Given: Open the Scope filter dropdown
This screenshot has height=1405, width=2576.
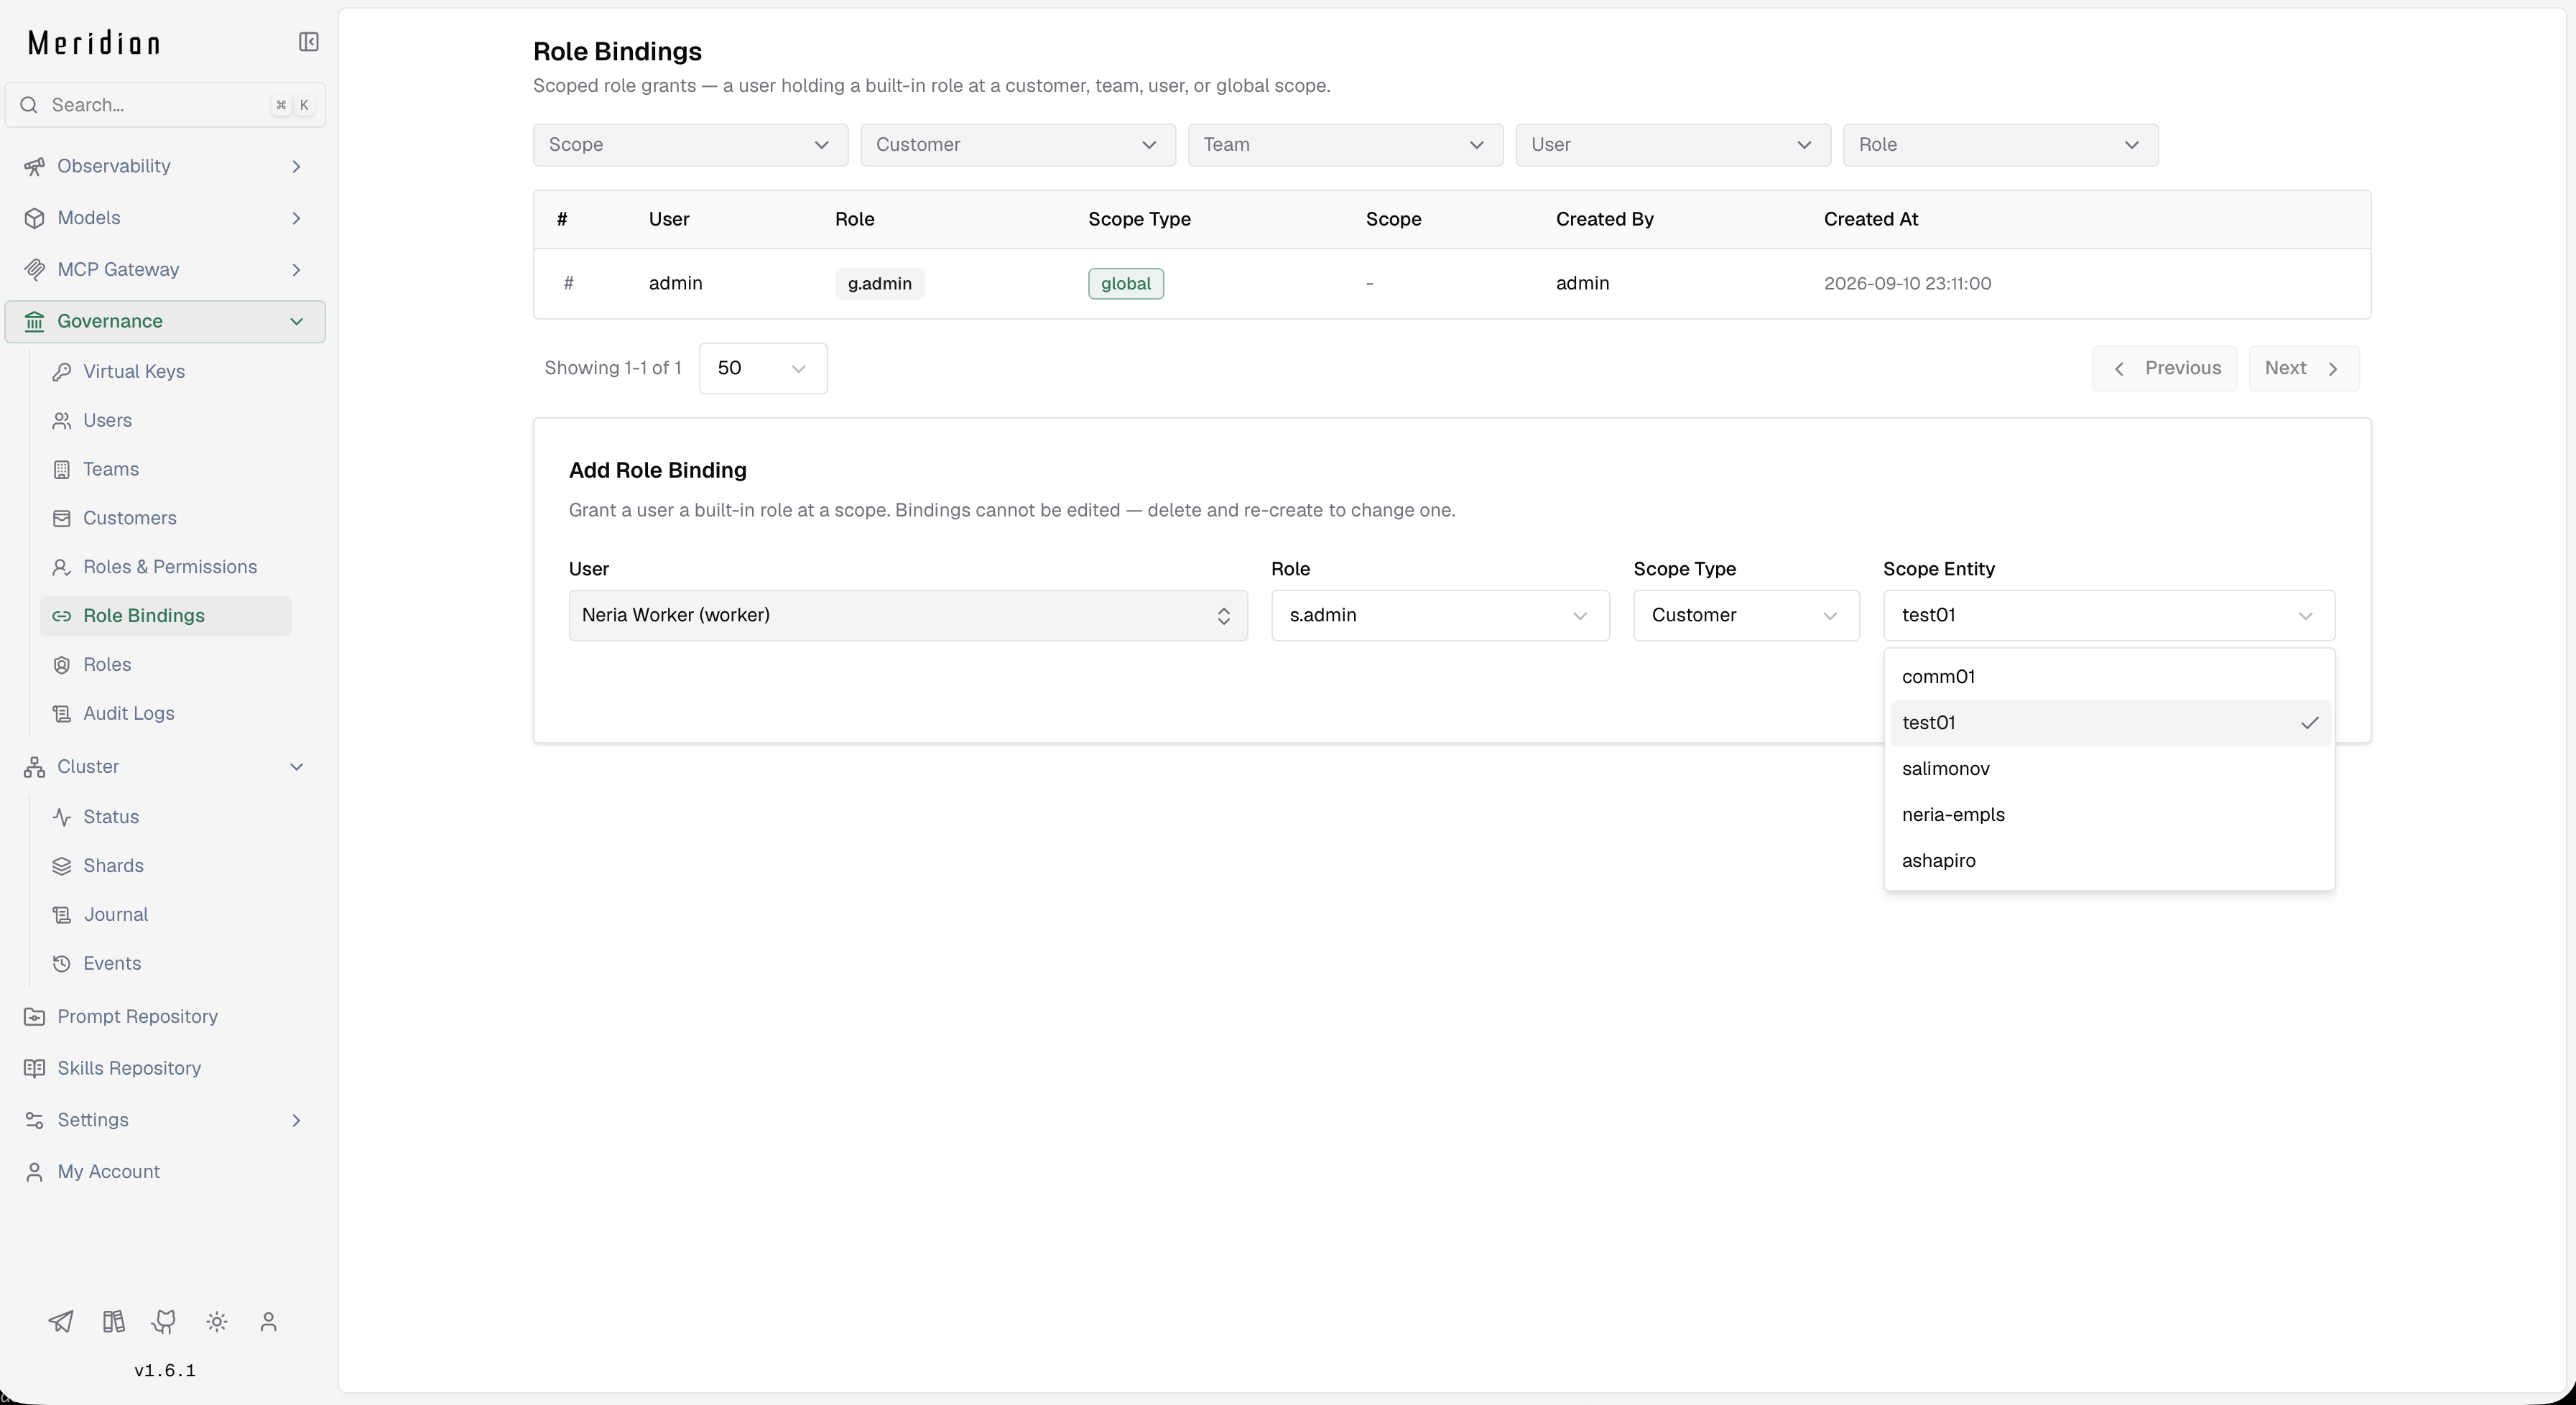Looking at the screenshot, I should (x=690, y=145).
